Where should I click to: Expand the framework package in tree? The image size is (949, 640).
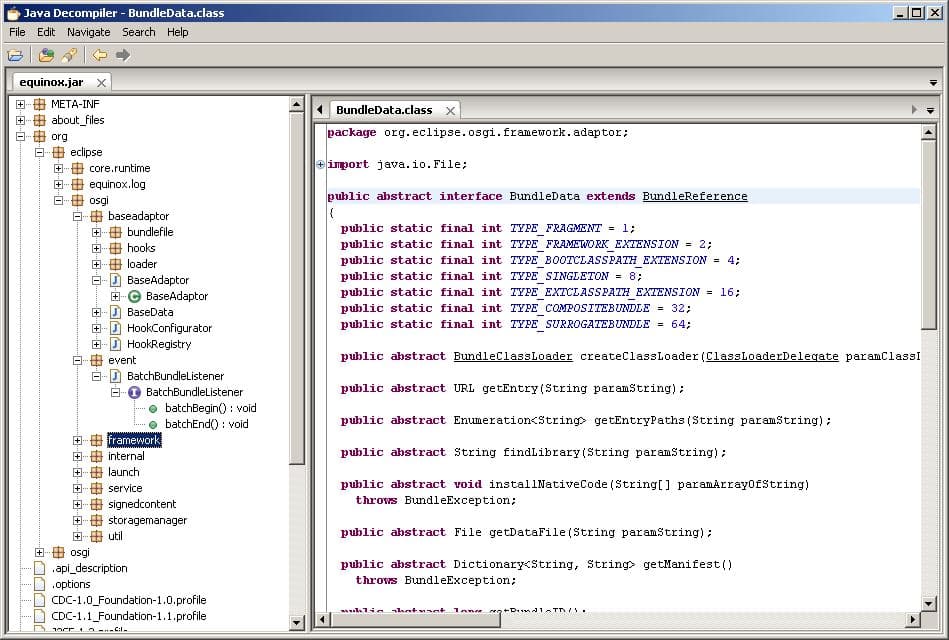pyautogui.click(x=78, y=440)
